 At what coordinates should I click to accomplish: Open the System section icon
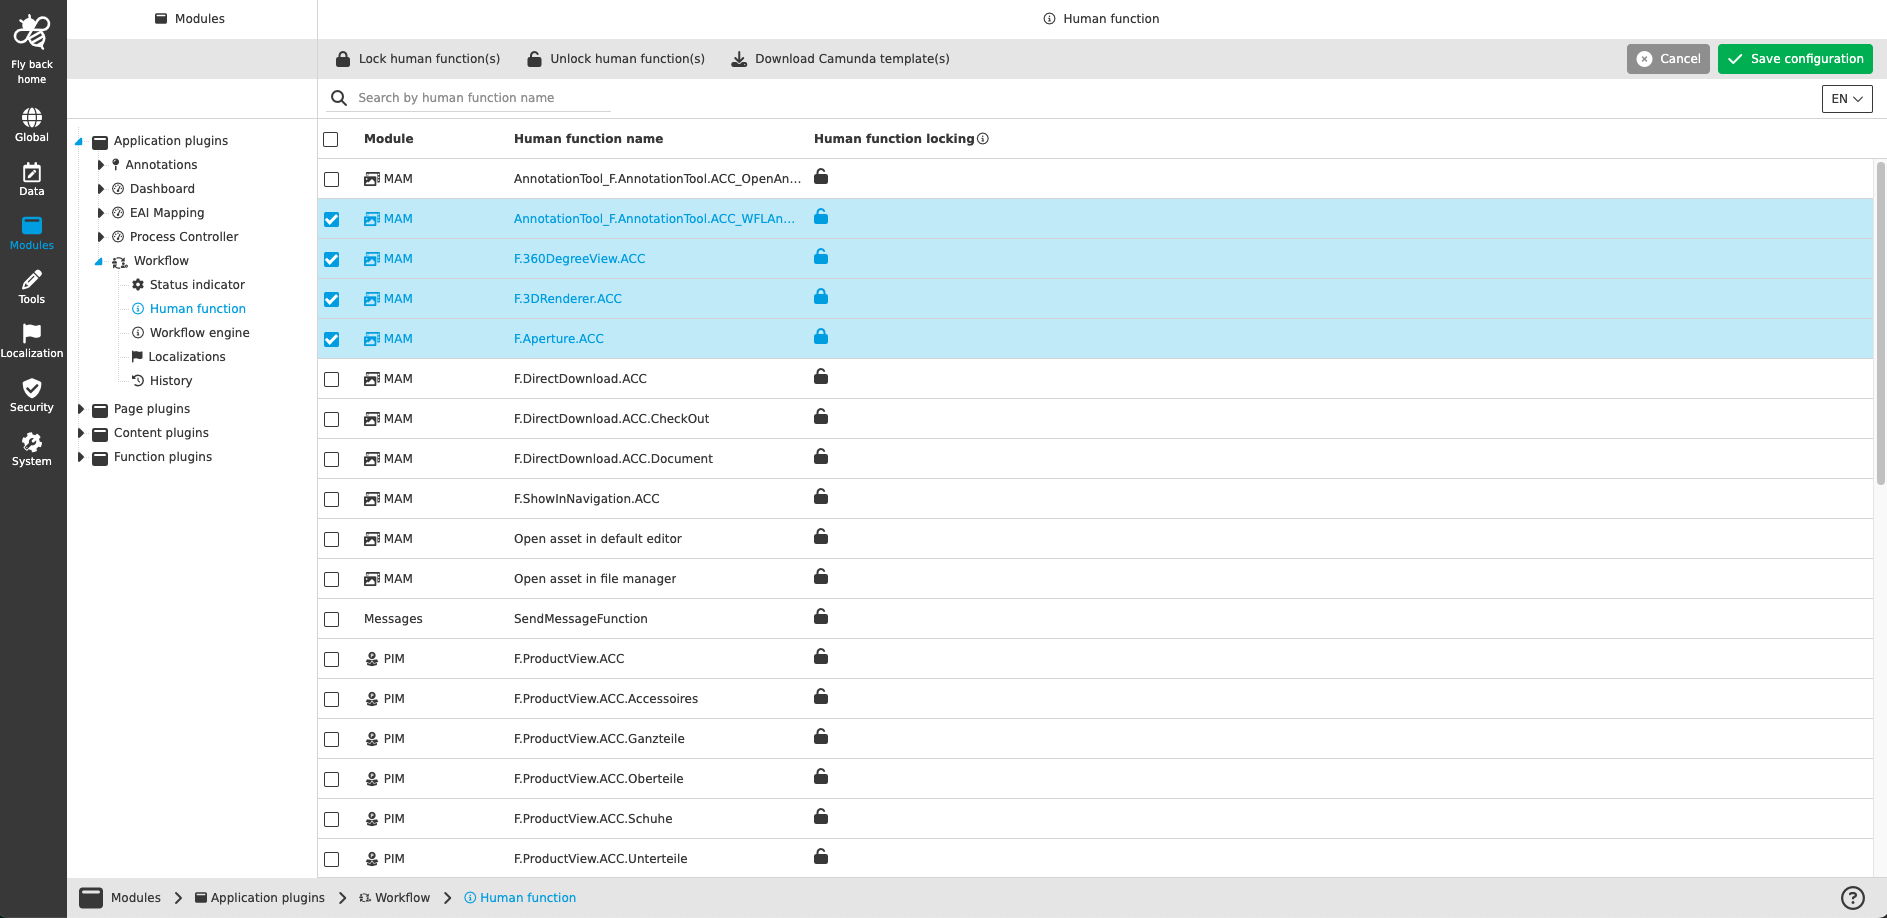[x=31, y=444]
